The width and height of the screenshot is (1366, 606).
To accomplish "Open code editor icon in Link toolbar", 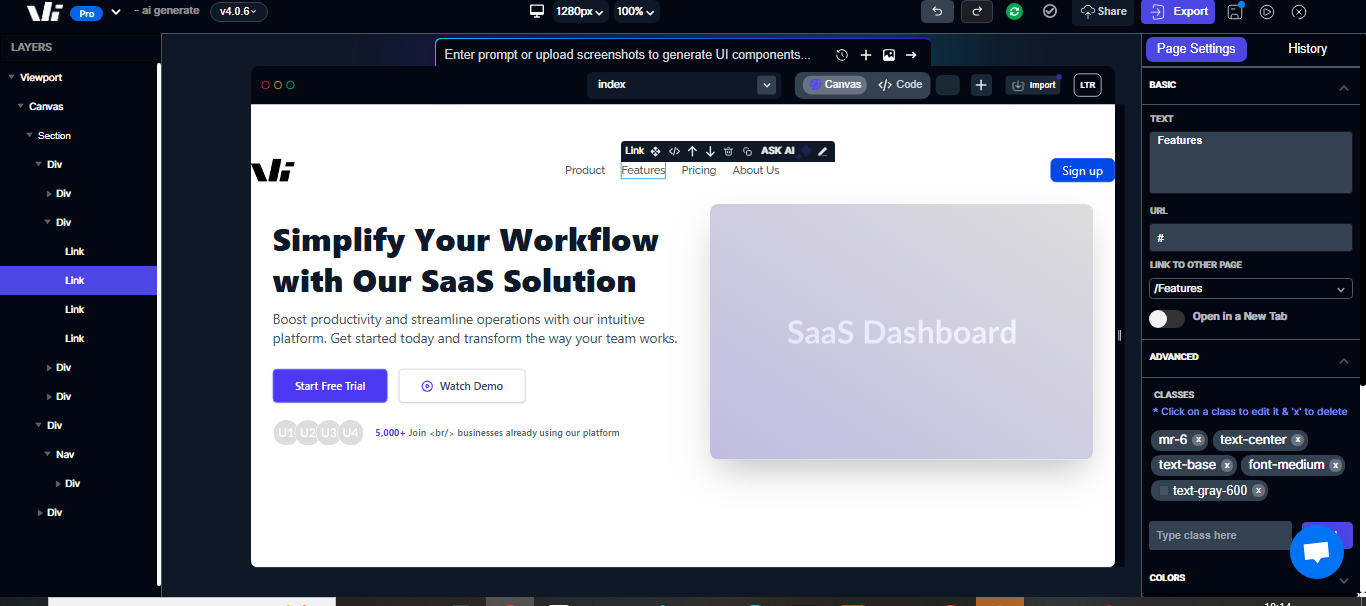I will [674, 151].
